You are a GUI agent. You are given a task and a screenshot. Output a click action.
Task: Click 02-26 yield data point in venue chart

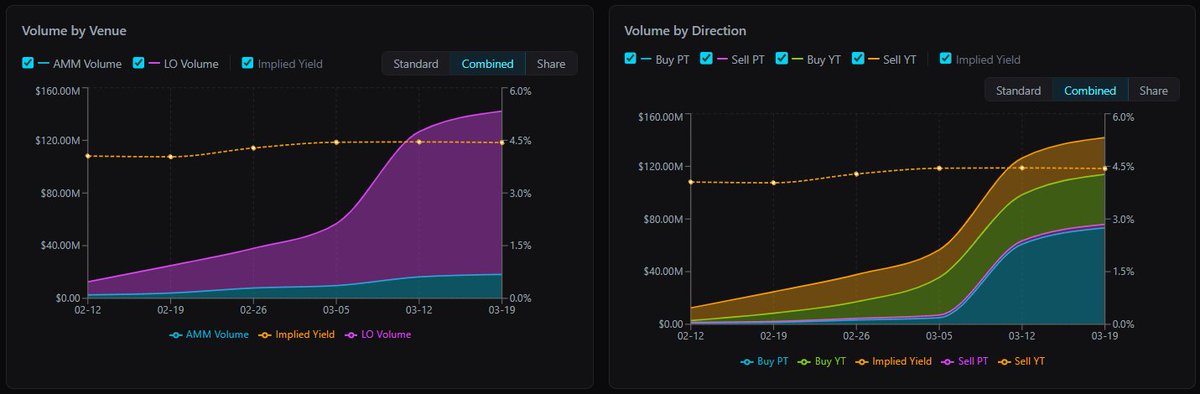click(253, 148)
